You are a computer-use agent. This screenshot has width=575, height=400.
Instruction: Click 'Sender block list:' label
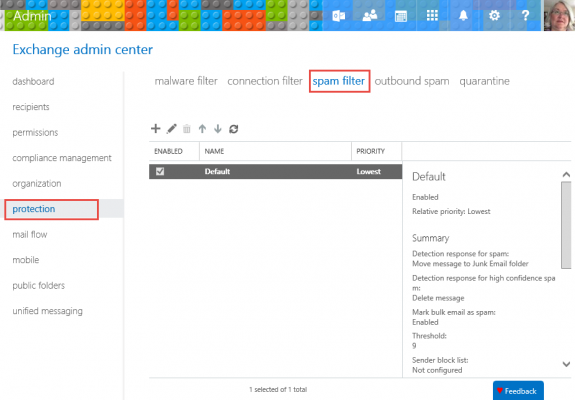point(440,360)
